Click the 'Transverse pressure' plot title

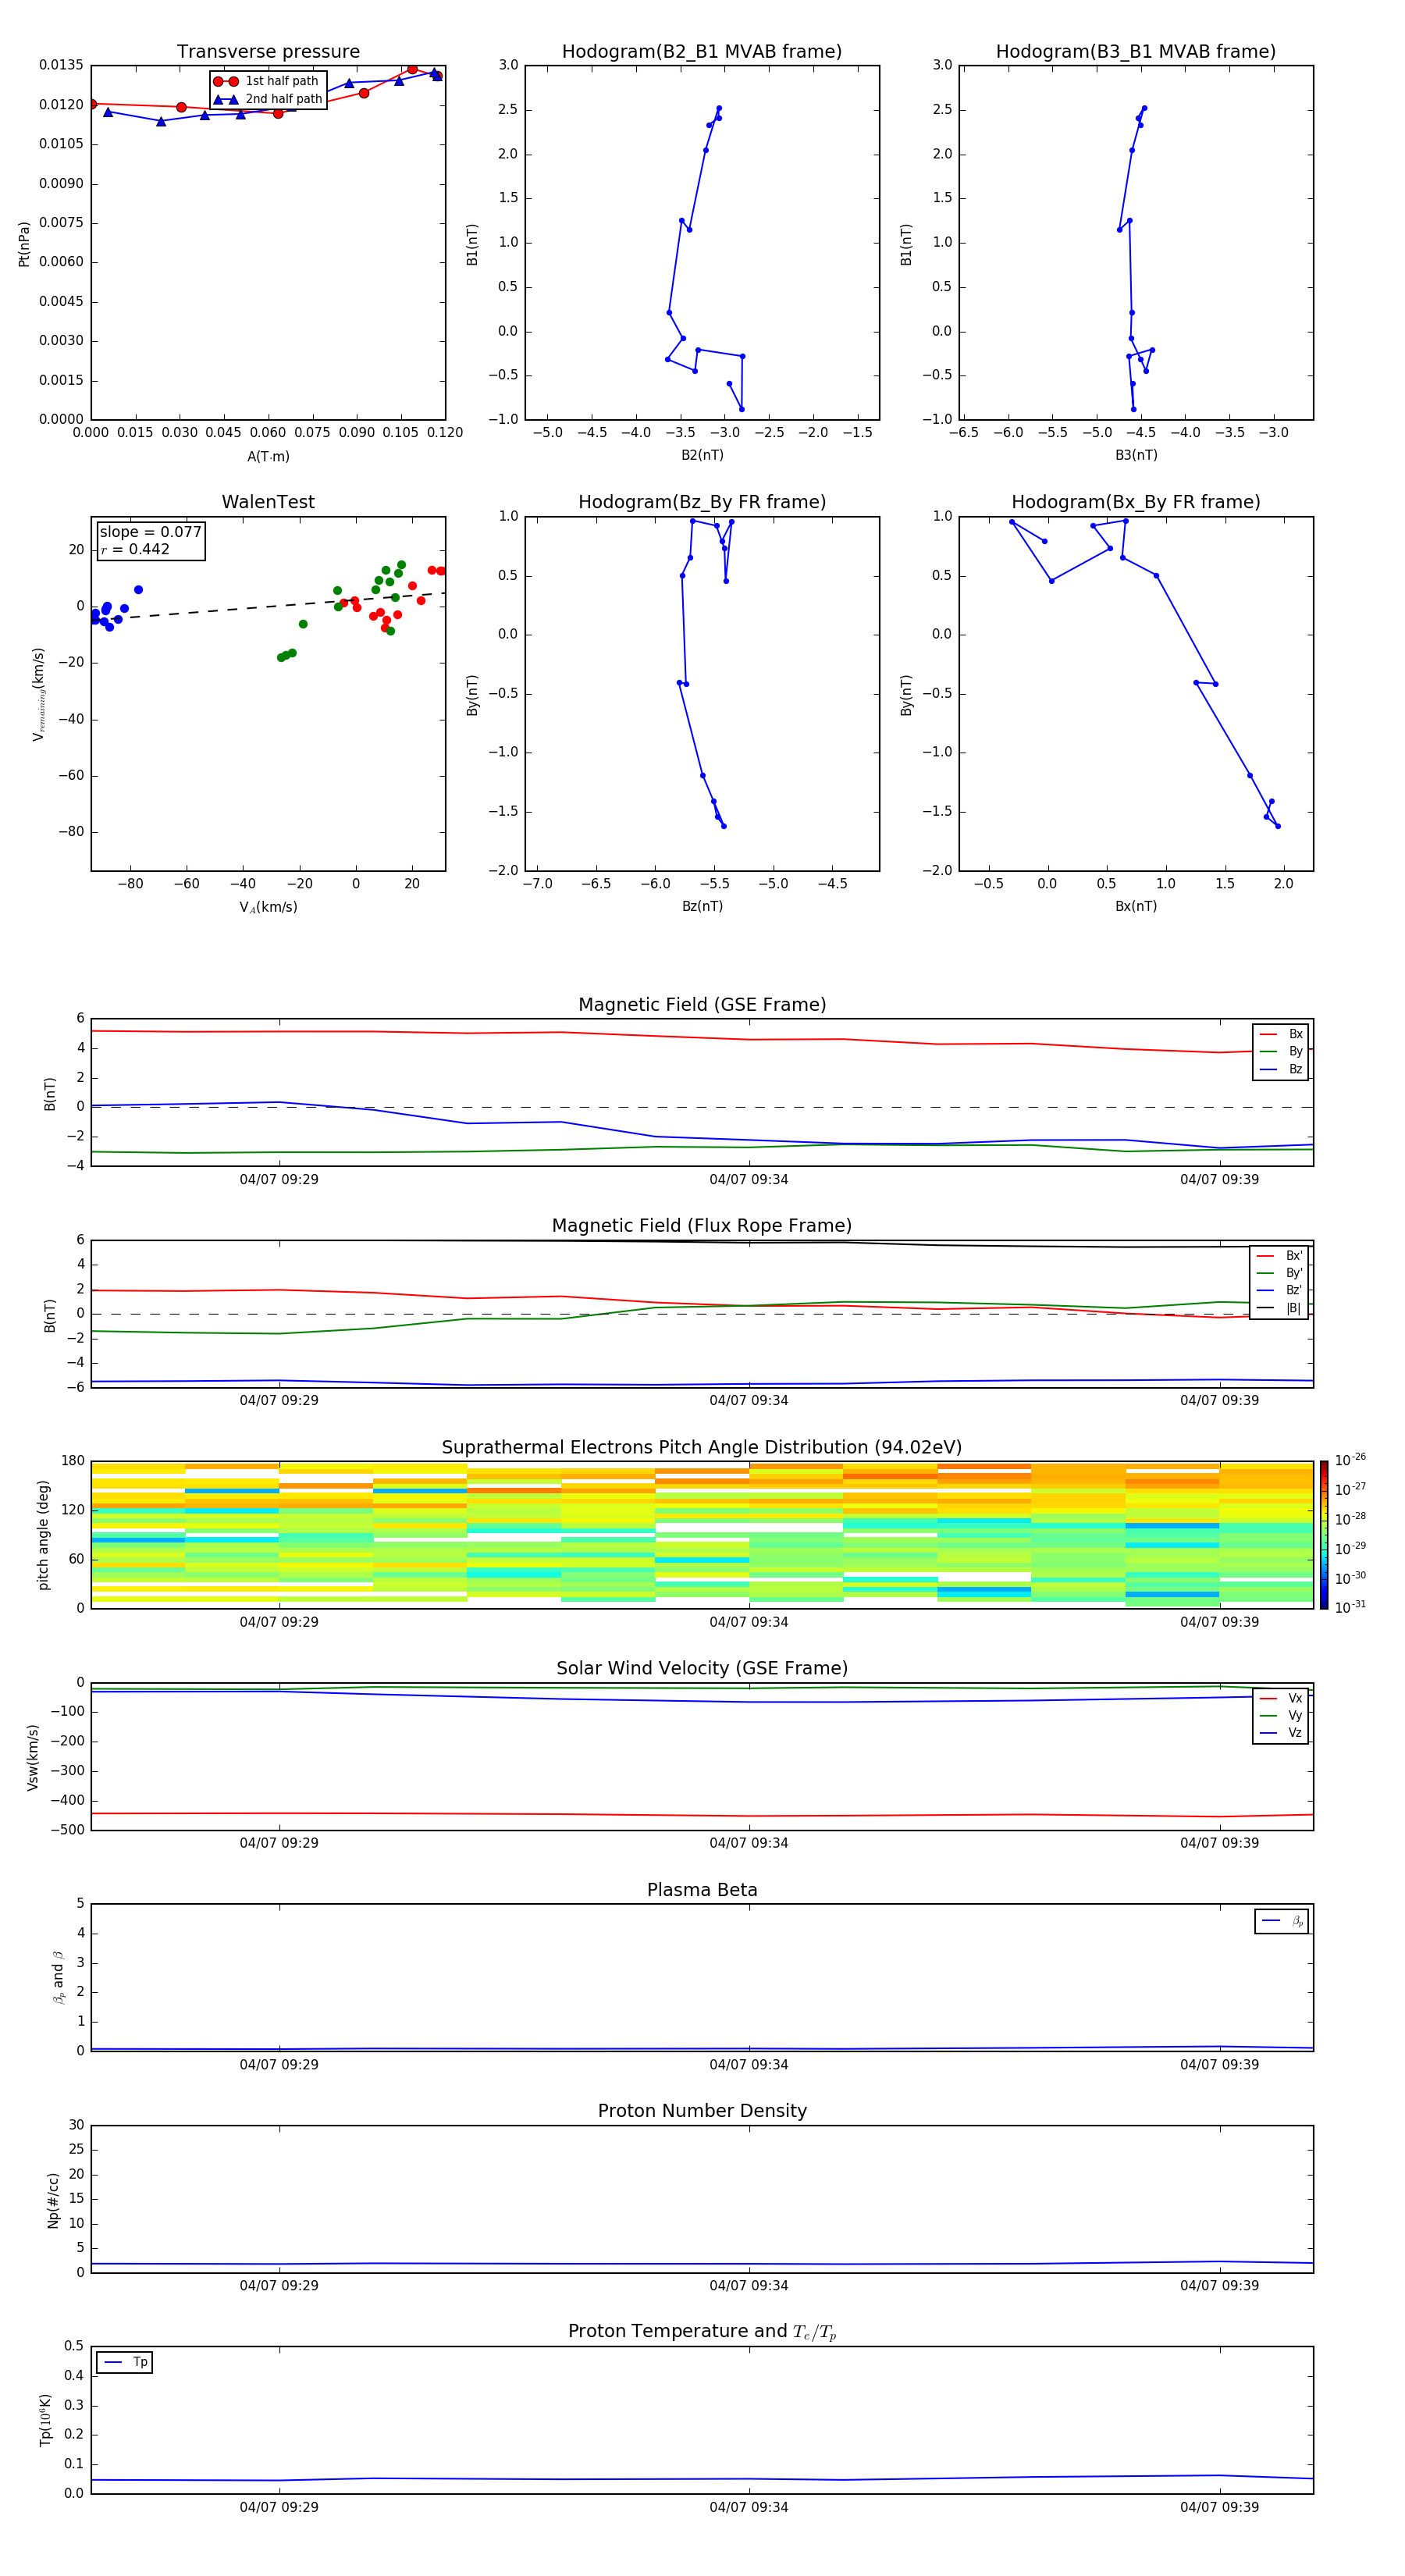click(x=268, y=52)
